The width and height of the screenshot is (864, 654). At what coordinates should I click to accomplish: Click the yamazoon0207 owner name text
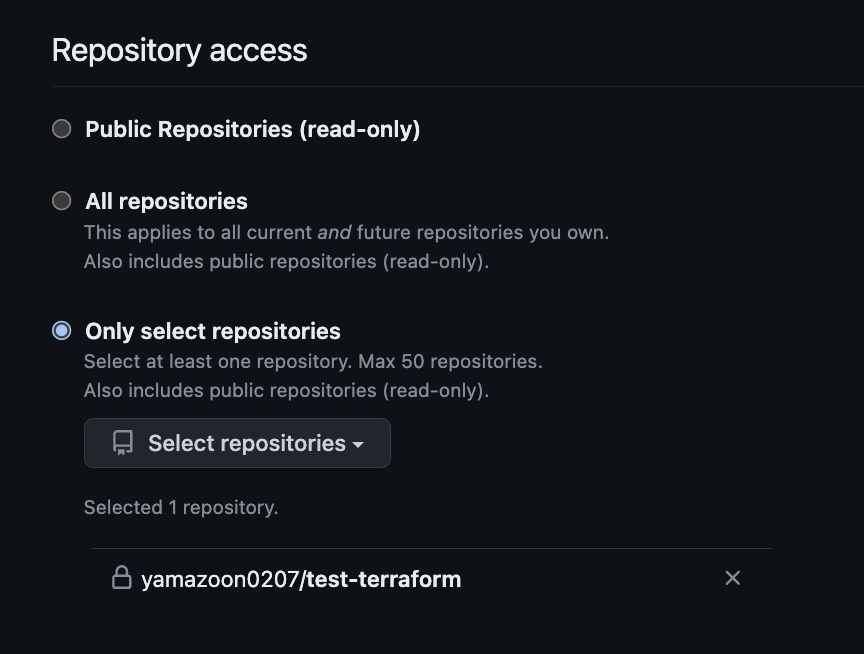pos(220,580)
